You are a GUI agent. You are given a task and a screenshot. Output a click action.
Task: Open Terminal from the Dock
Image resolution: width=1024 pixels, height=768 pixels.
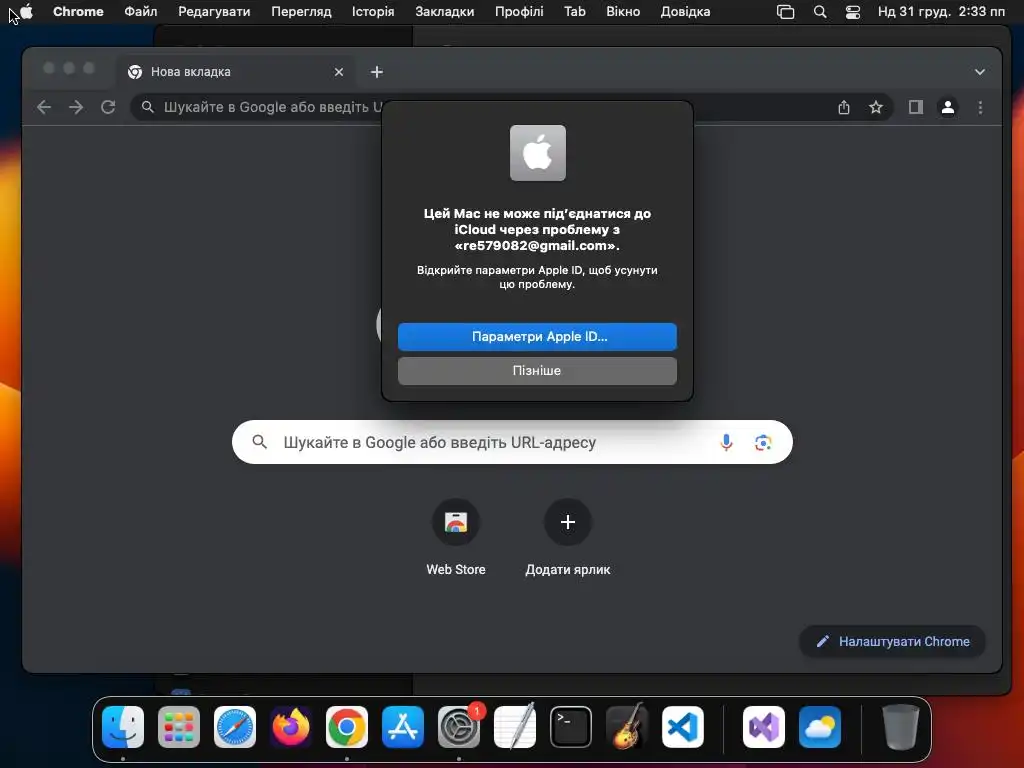point(571,727)
